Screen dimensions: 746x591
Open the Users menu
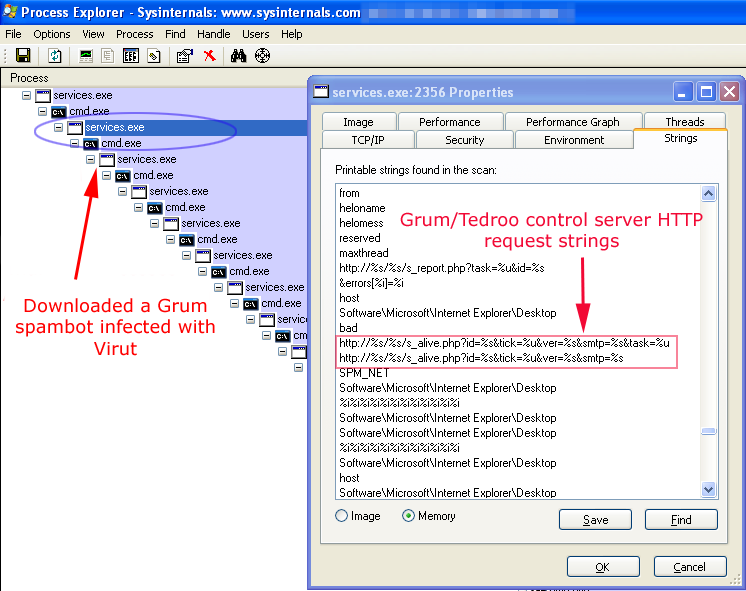pyautogui.click(x=255, y=34)
